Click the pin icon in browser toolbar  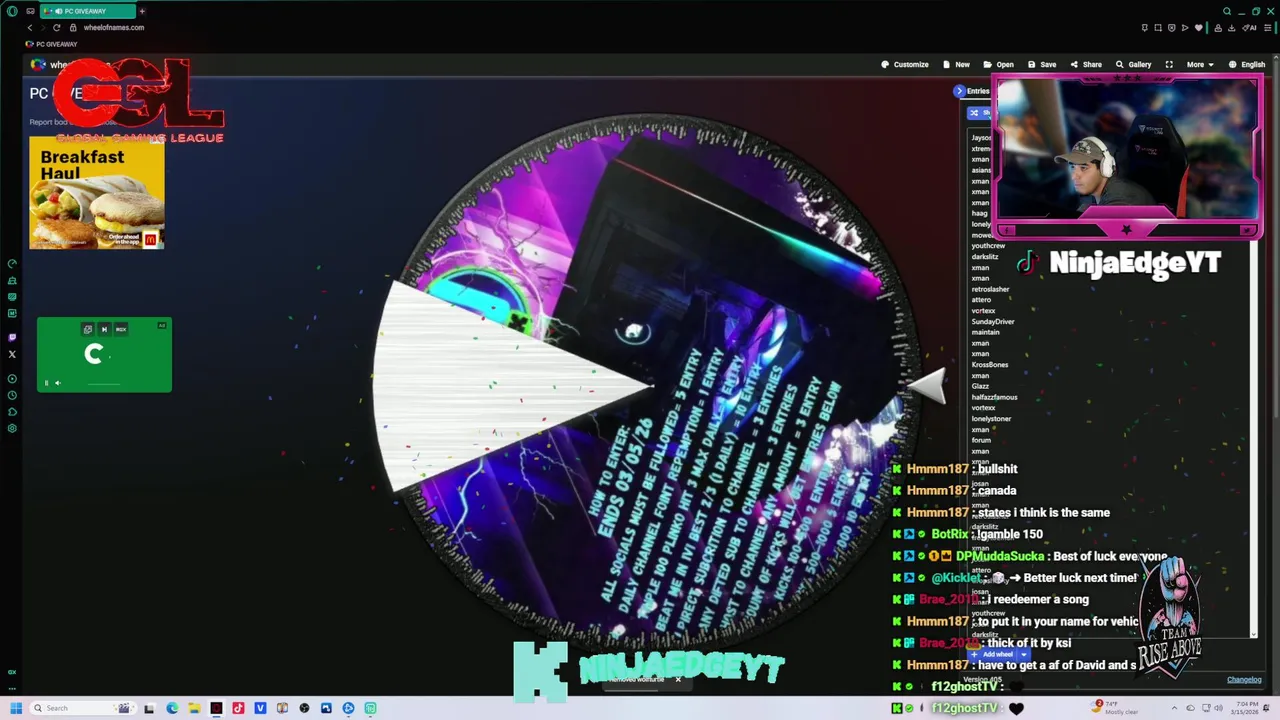[1145, 28]
